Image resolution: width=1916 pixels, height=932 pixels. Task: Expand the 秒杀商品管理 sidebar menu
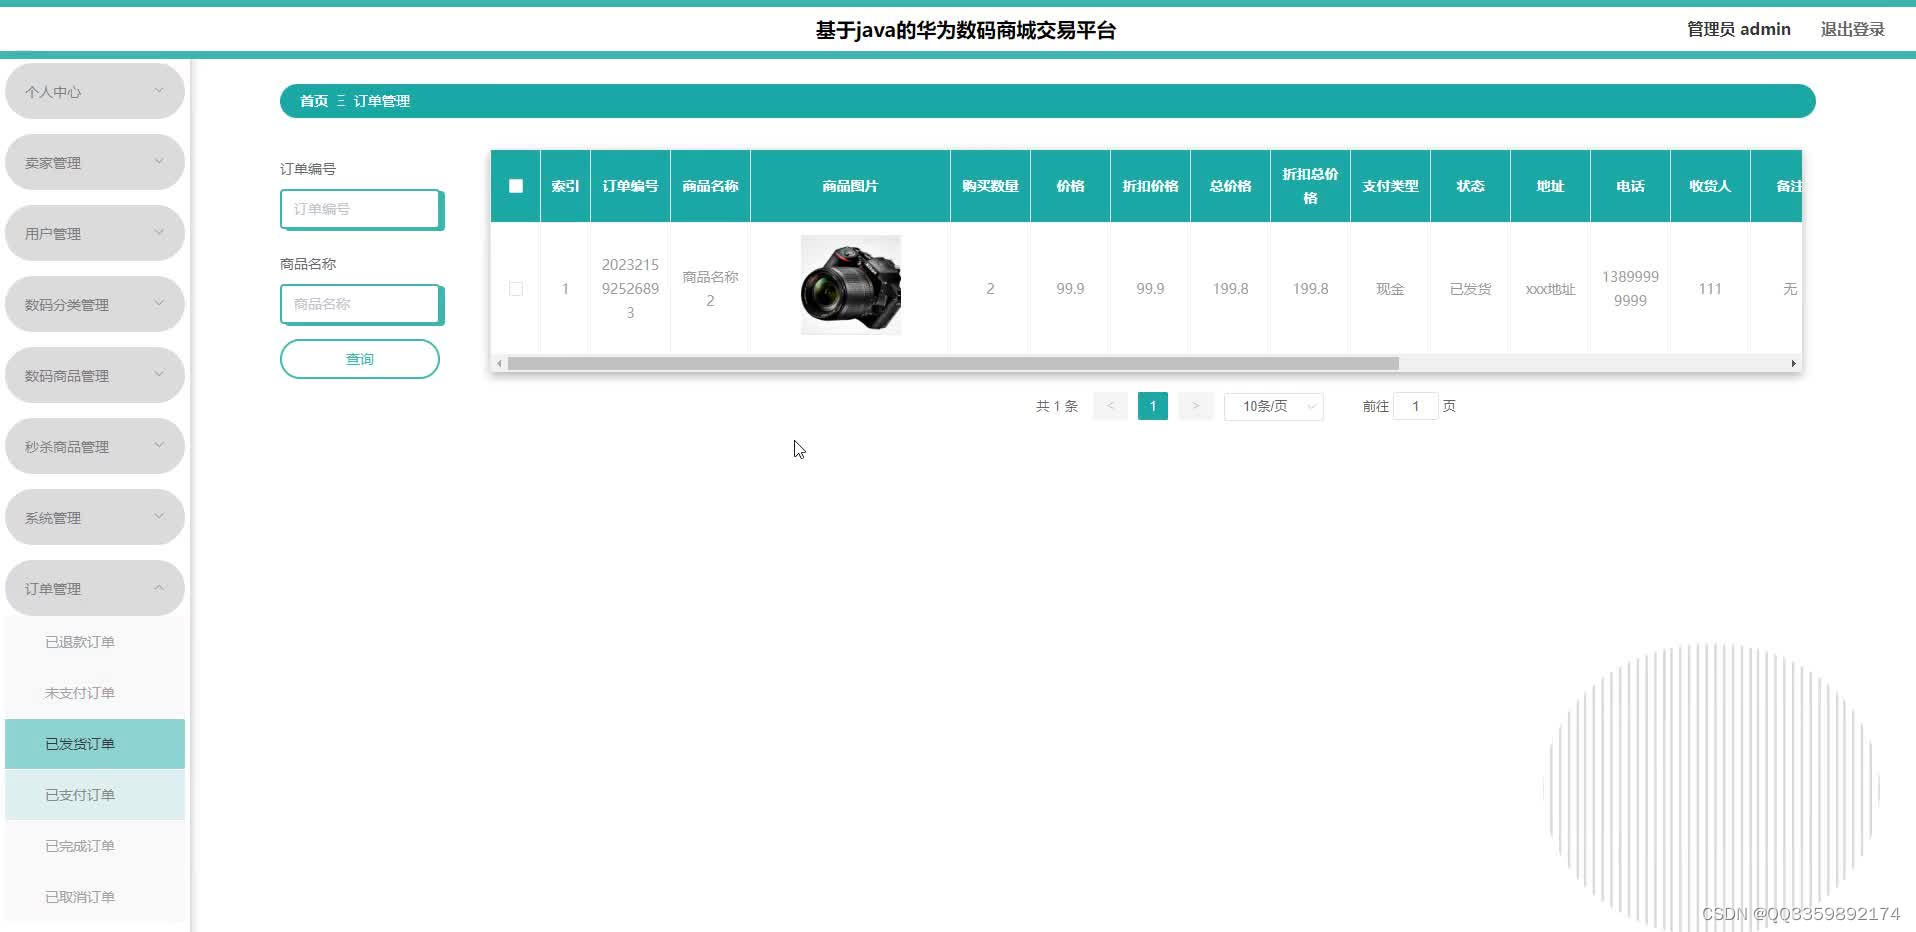pyautogui.click(x=95, y=446)
